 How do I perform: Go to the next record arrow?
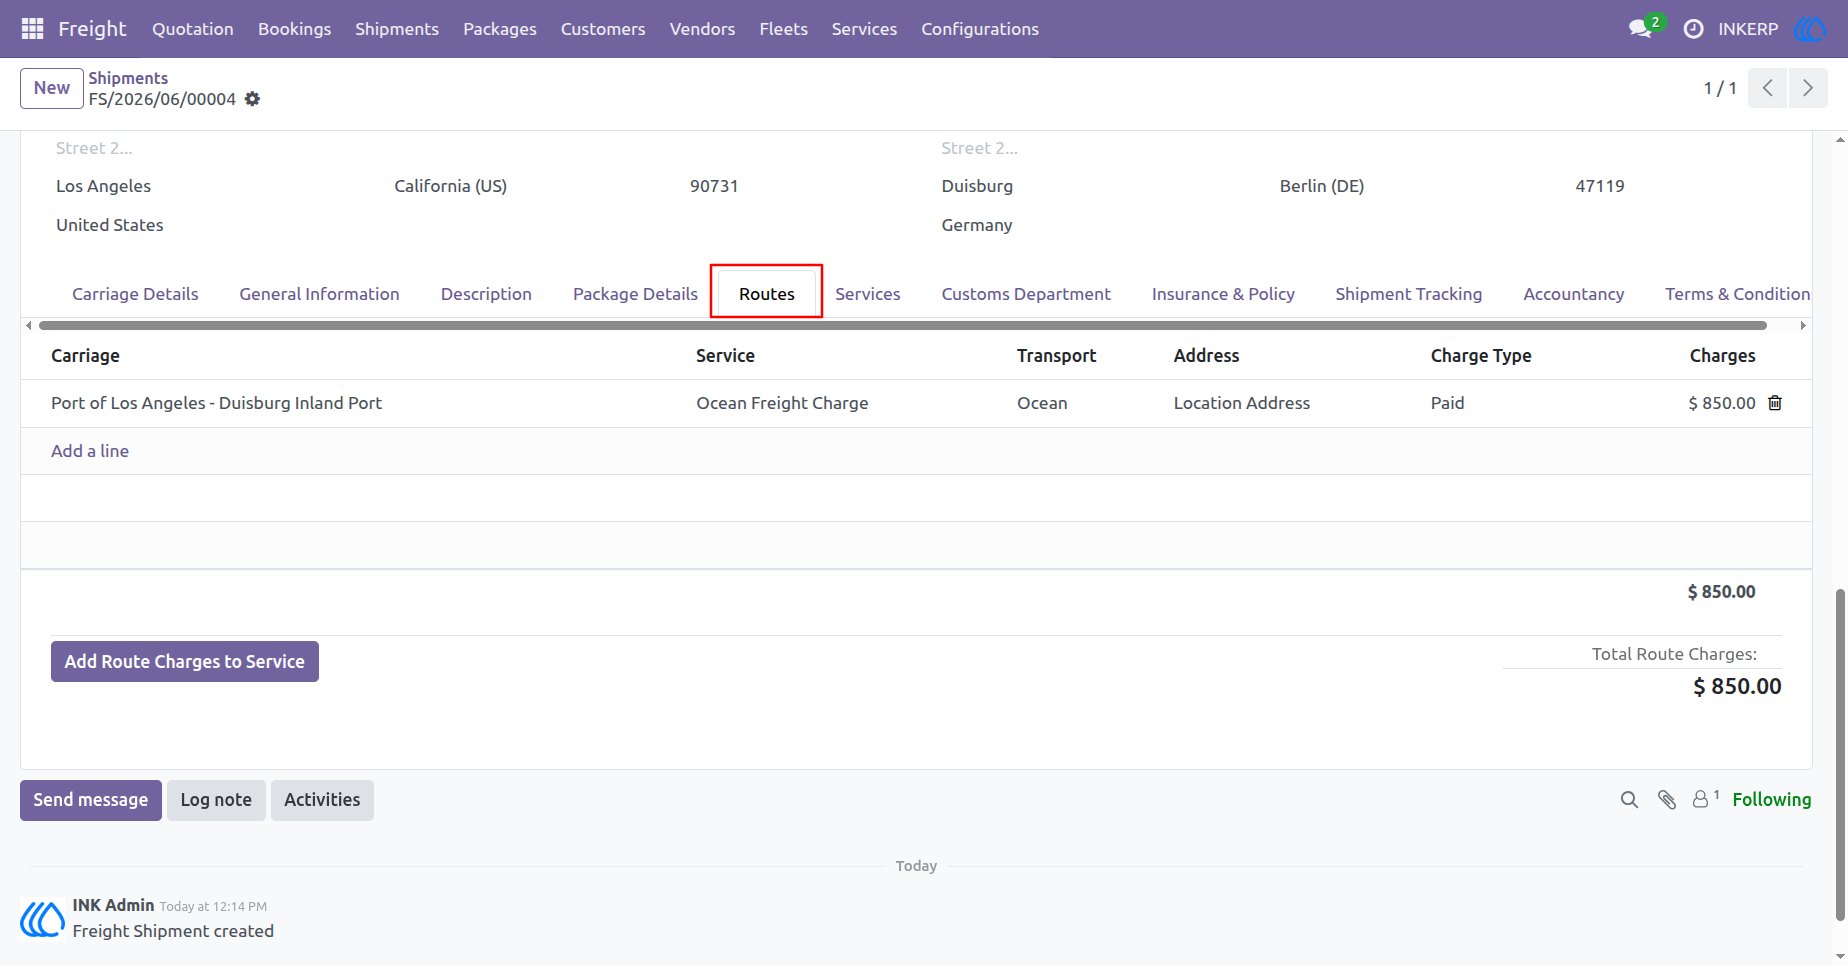click(x=1808, y=88)
